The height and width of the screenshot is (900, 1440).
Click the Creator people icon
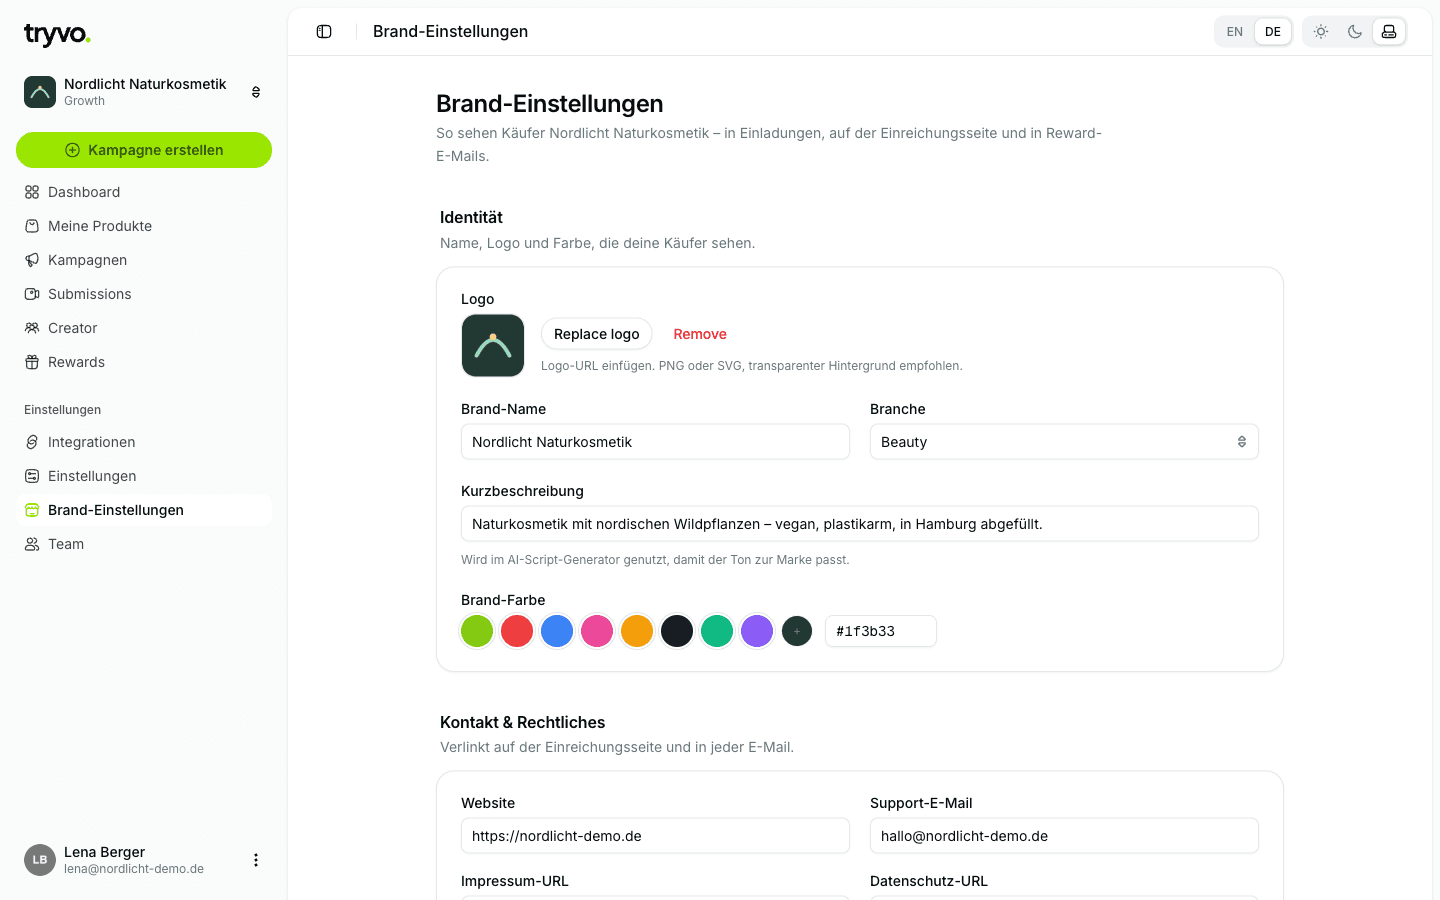click(x=32, y=328)
